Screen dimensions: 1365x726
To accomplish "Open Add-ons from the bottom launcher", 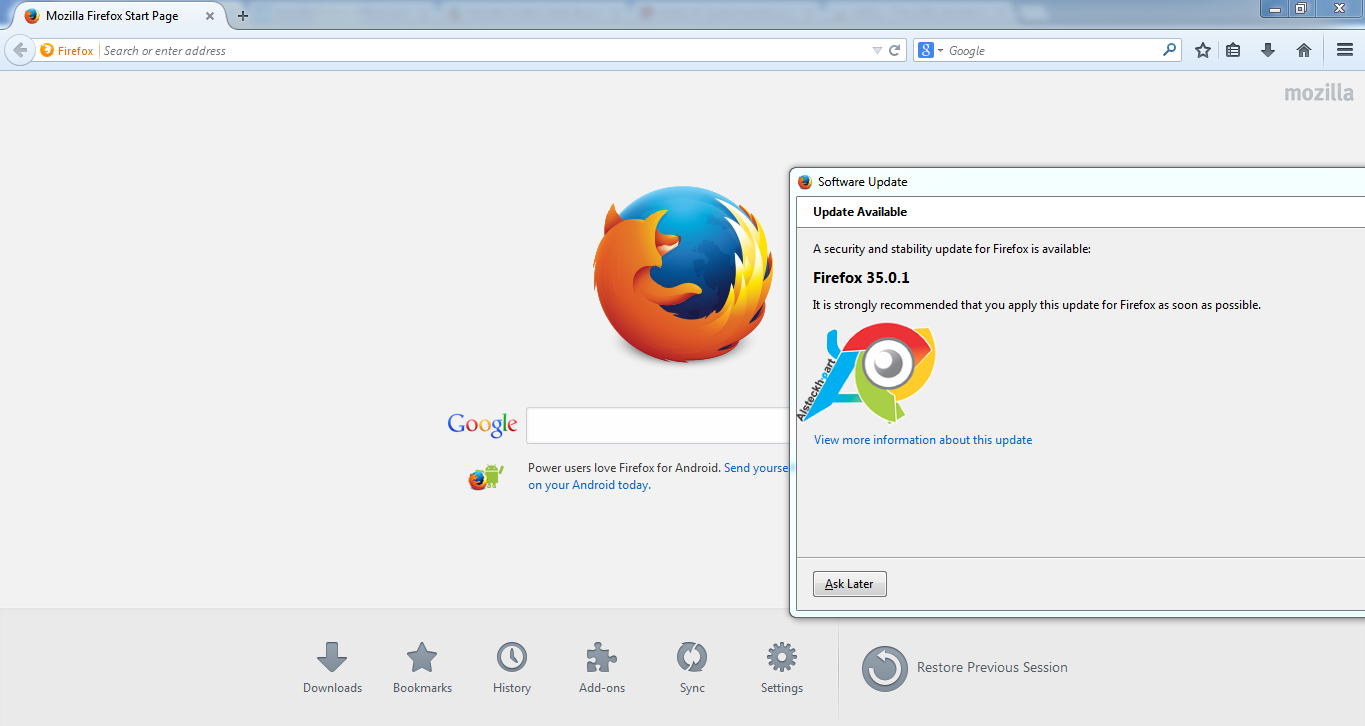I will 602,668.
